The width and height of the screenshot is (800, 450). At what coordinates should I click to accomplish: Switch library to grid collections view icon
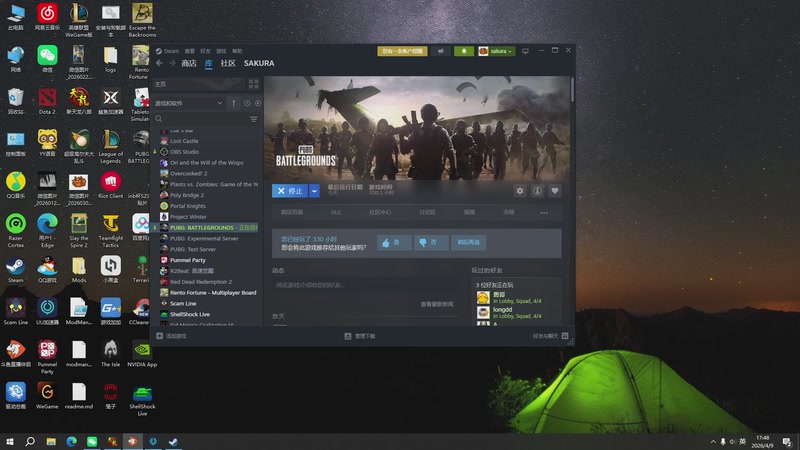254,84
